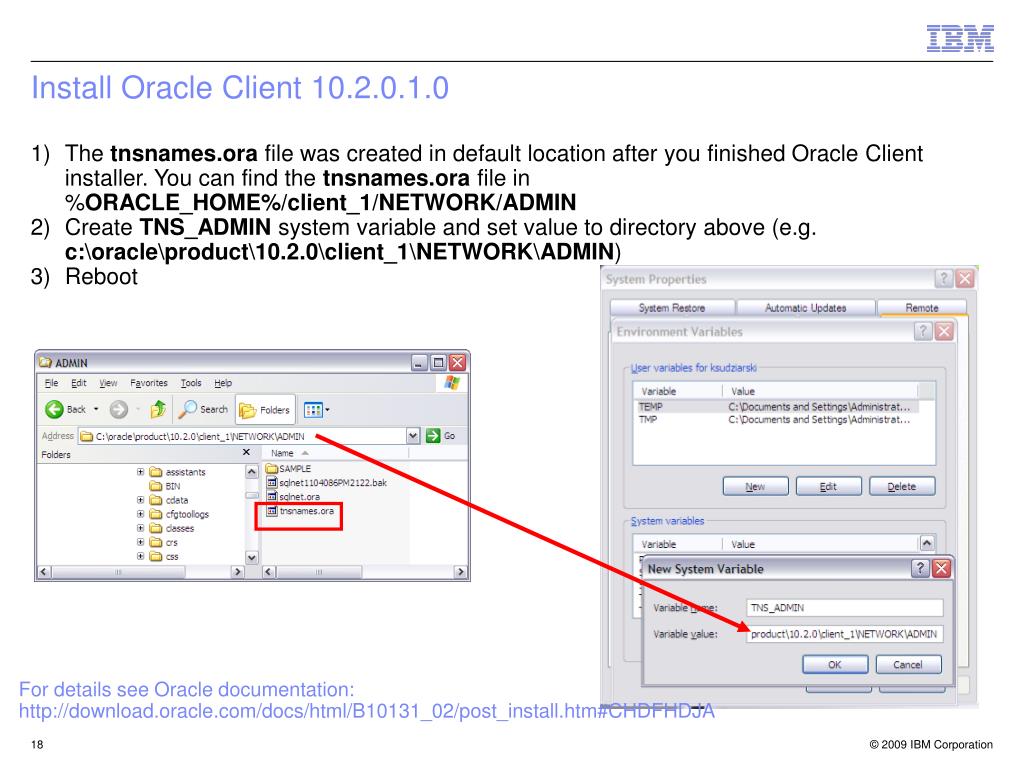Switch to the Automatic Updates tab

tap(805, 308)
